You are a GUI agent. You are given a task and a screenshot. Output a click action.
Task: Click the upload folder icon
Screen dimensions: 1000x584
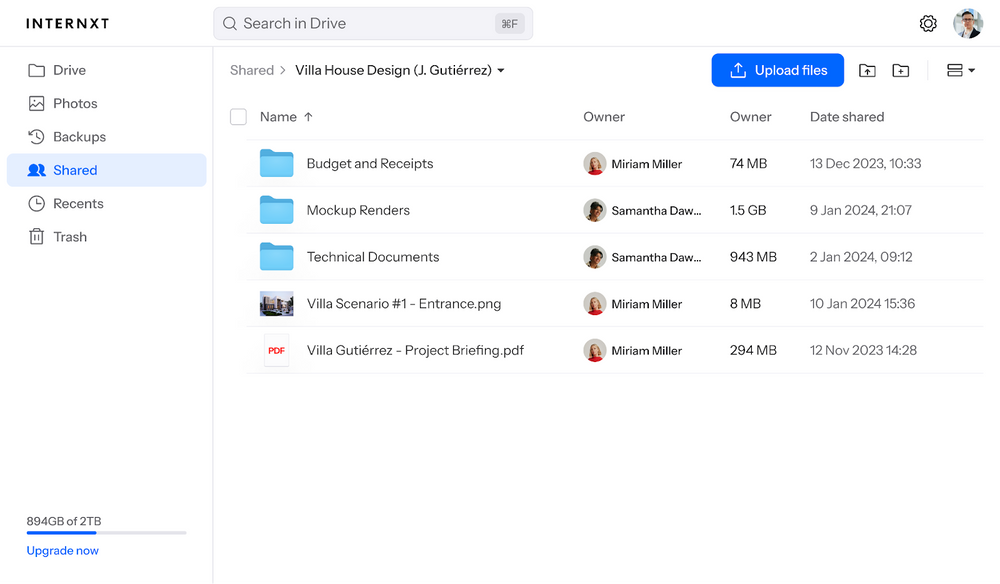pos(867,70)
